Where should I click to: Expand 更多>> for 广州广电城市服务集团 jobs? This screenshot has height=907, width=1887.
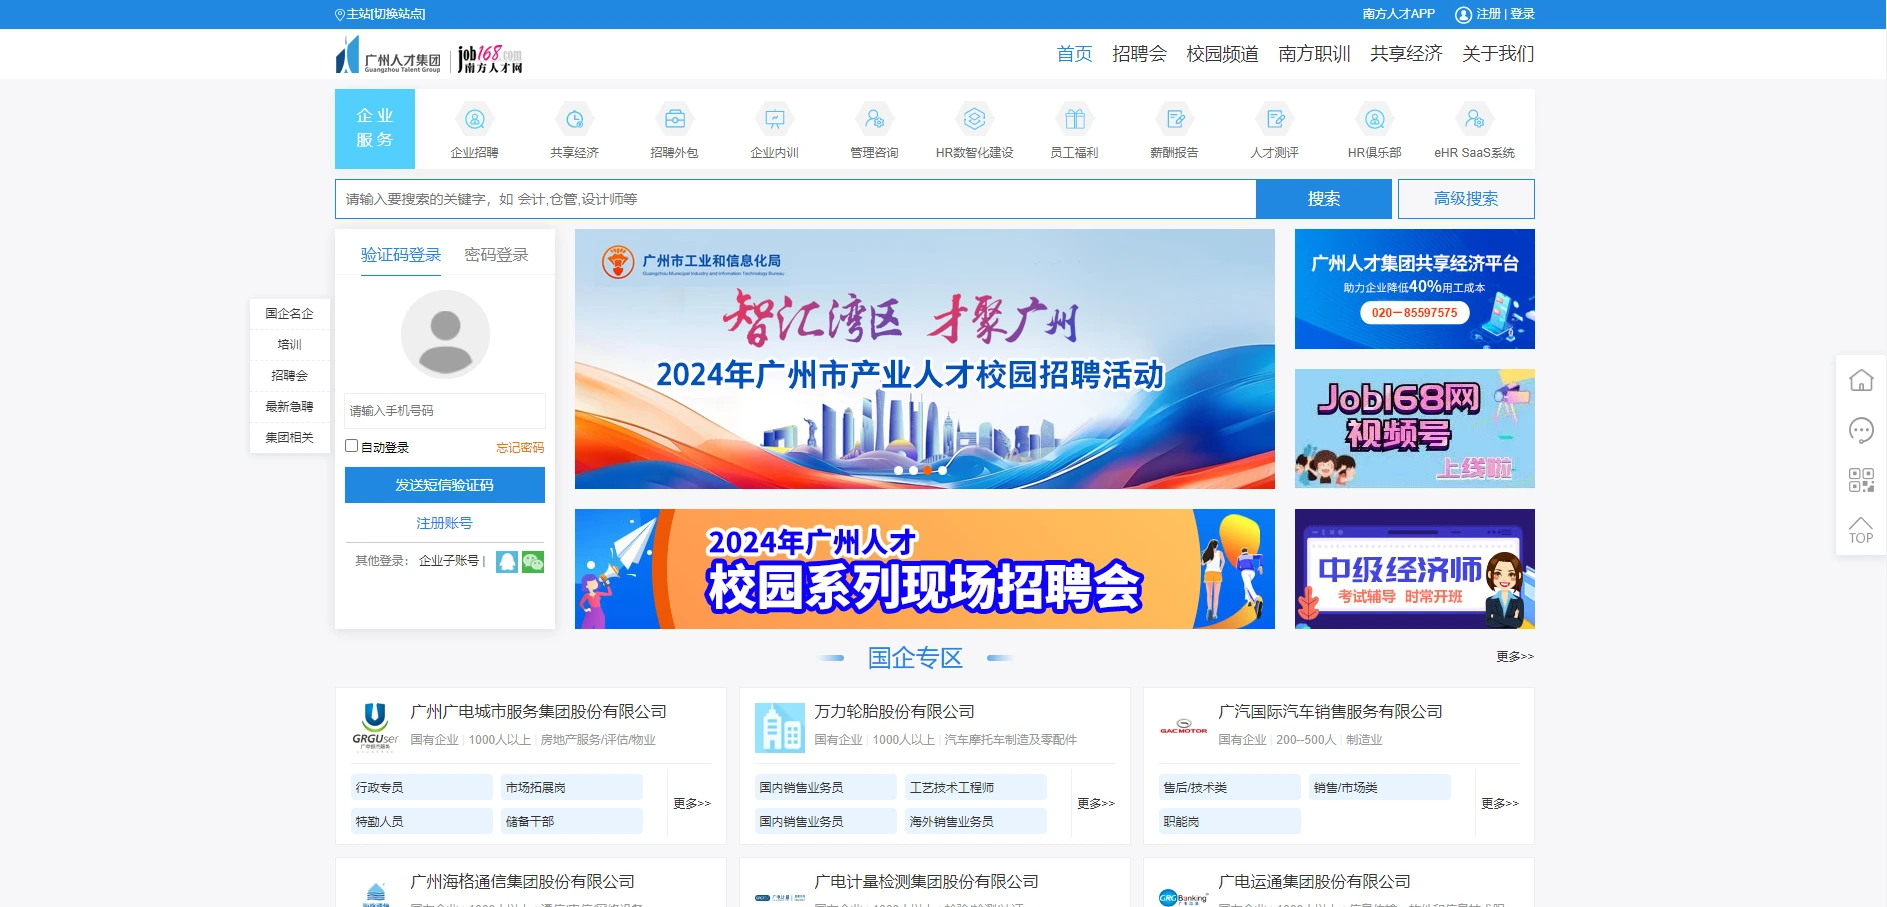tap(692, 803)
